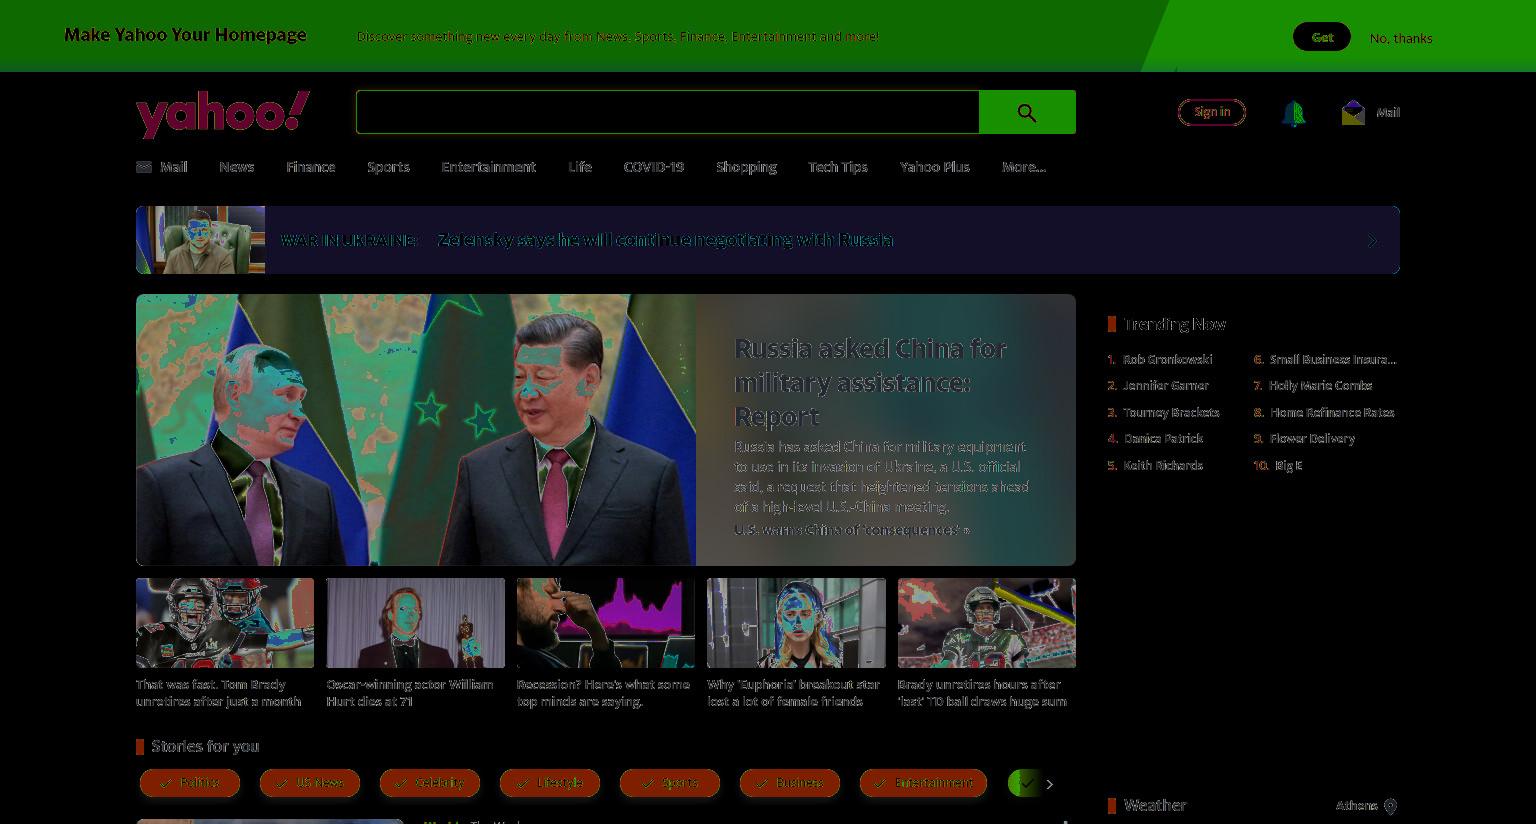
Task: Toggle the Politics topic chip
Action: (190, 783)
